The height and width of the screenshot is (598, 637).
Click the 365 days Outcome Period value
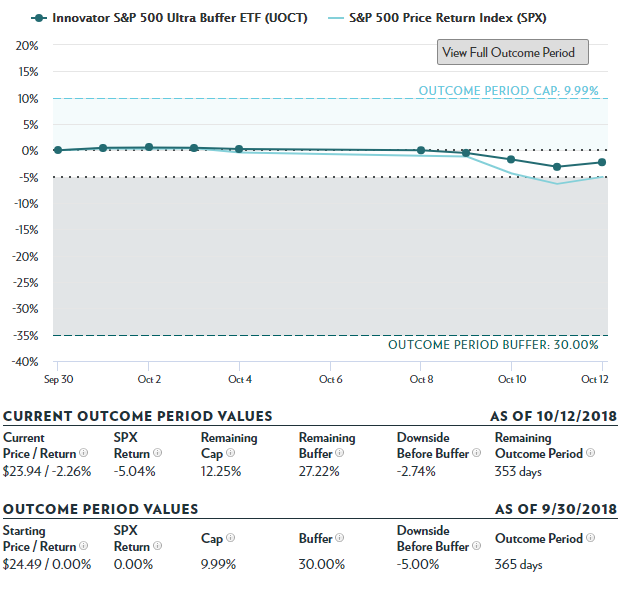[518, 565]
